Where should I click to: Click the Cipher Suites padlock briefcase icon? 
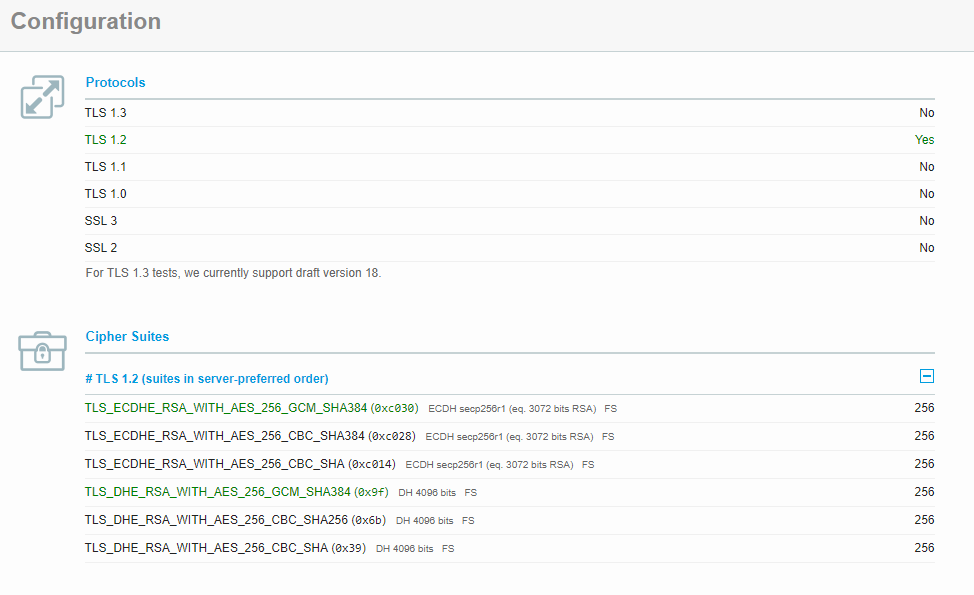pyautogui.click(x=42, y=351)
